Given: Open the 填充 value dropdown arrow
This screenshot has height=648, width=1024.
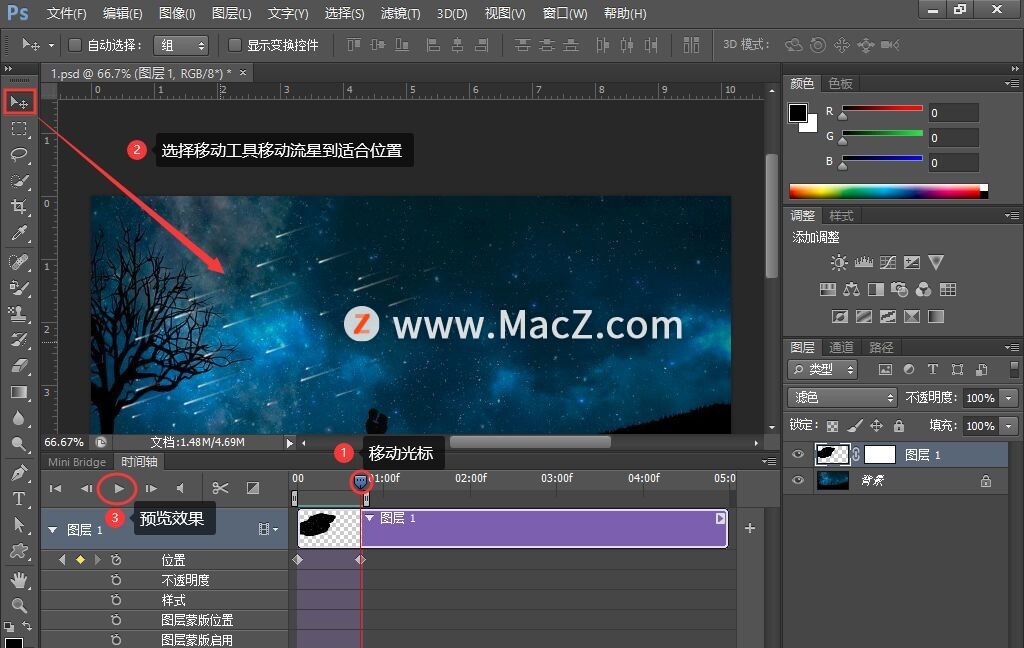Looking at the screenshot, I should point(1010,426).
